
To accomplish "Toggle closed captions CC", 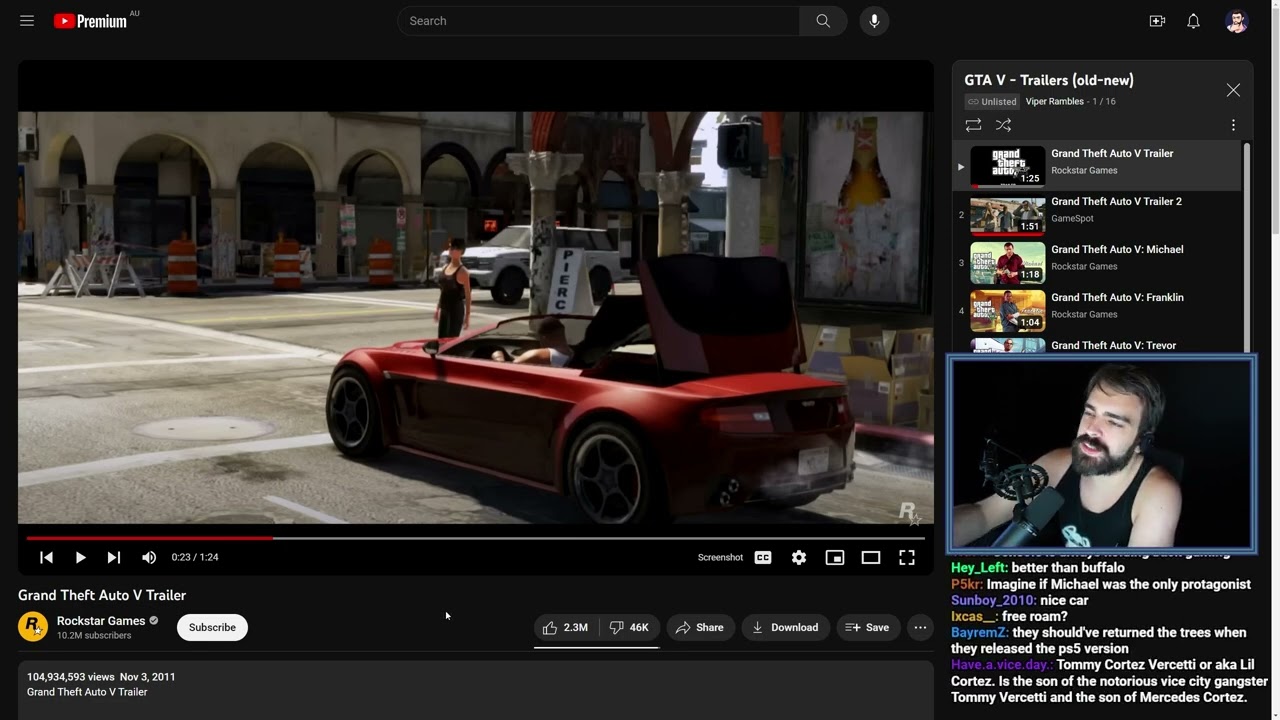I will click(763, 557).
